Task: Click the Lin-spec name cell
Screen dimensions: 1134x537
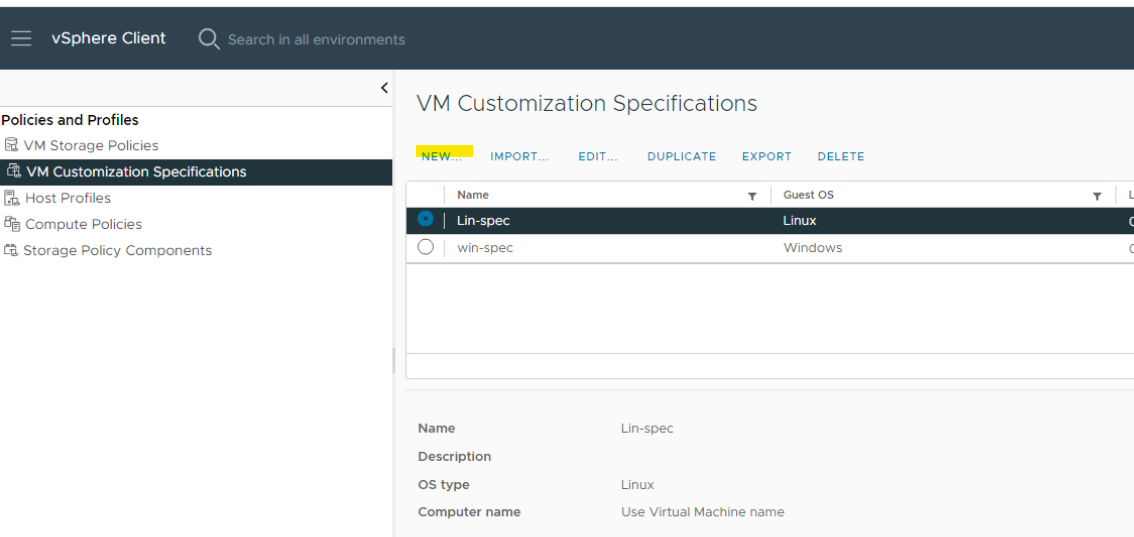Action: tap(483, 221)
